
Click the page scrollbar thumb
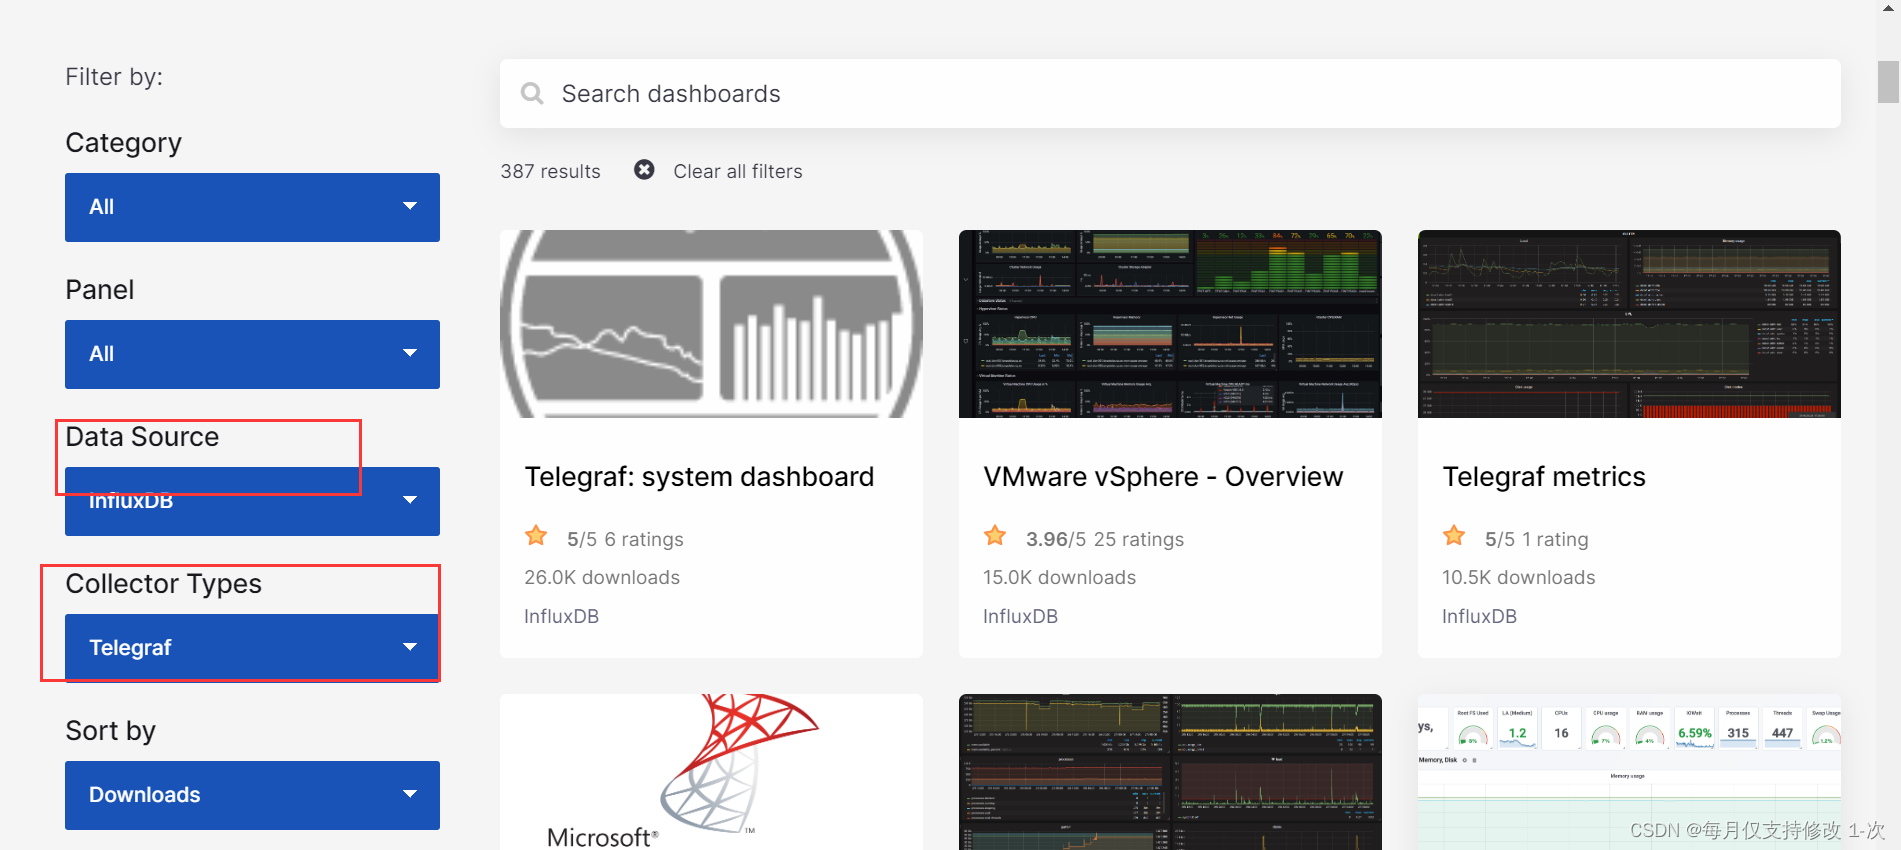coord(1888,82)
